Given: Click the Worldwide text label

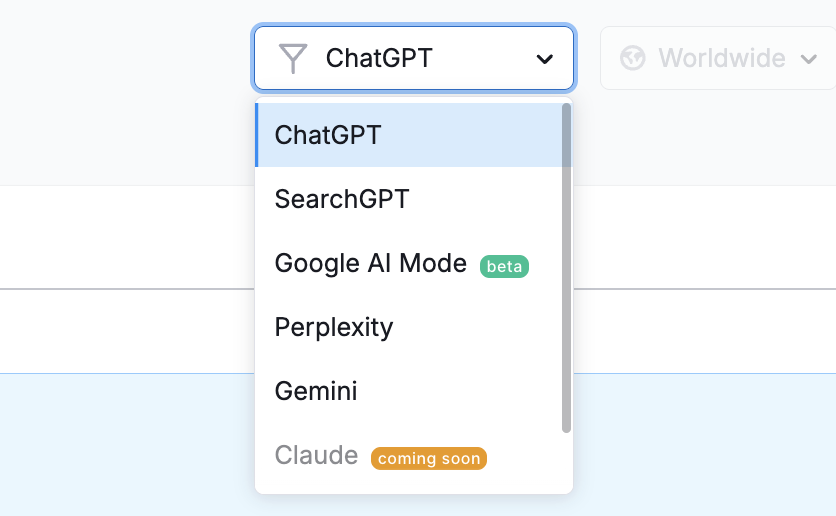Looking at the screenshot, I should 722,58.
